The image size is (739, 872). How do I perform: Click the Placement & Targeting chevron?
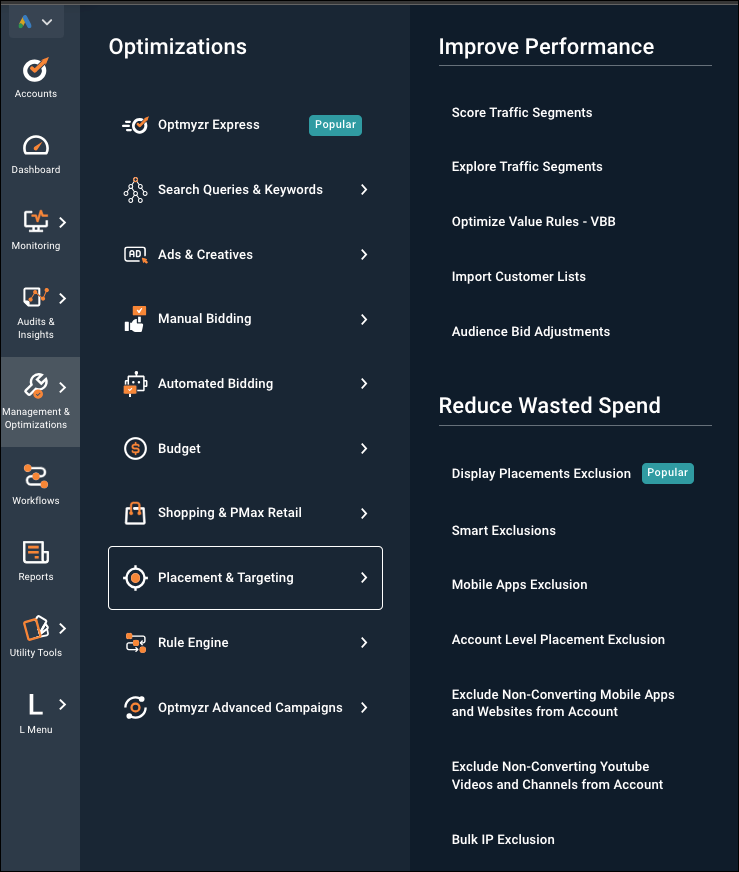(364, 578)
